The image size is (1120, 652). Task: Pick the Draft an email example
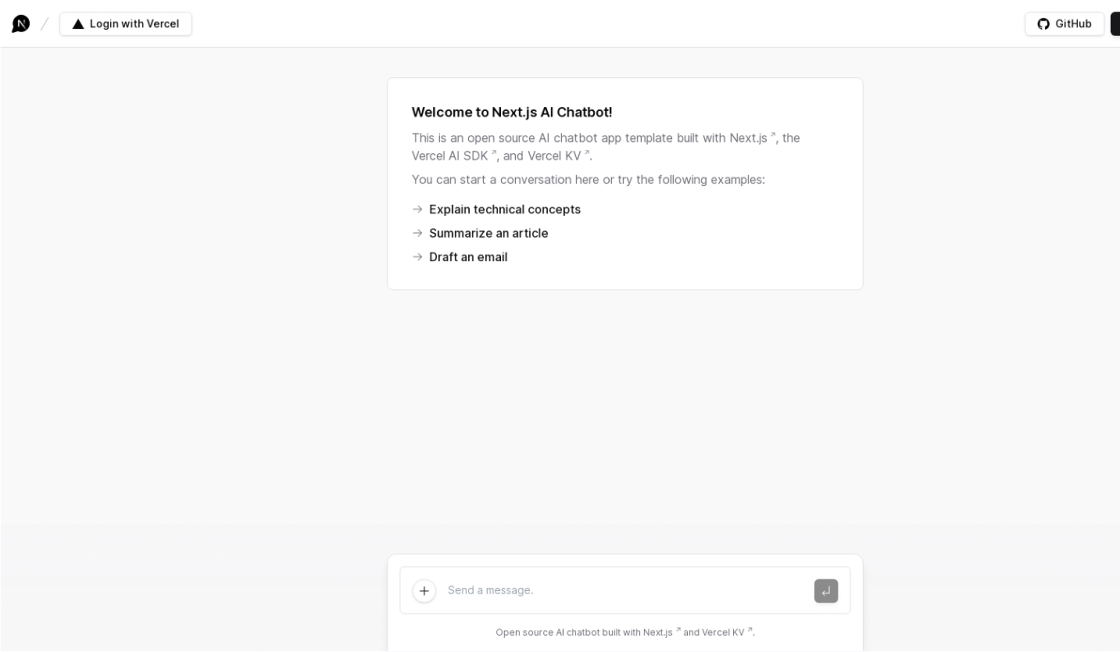(468, 257)
